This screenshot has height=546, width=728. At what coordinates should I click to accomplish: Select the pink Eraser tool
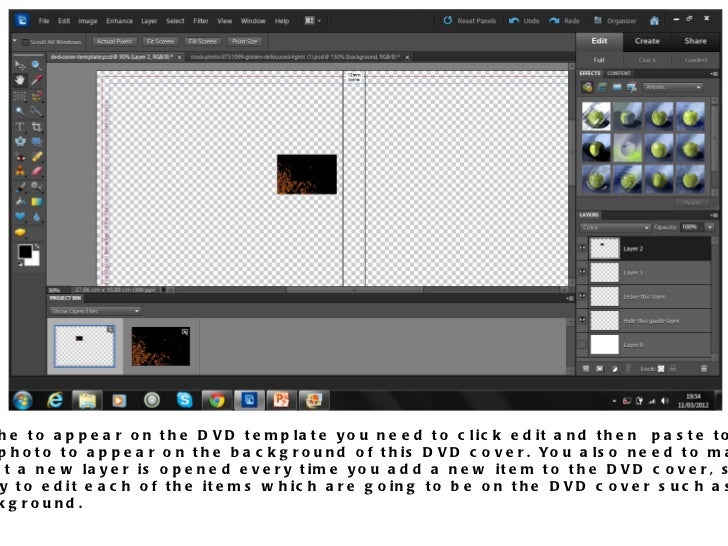[36, 171]
